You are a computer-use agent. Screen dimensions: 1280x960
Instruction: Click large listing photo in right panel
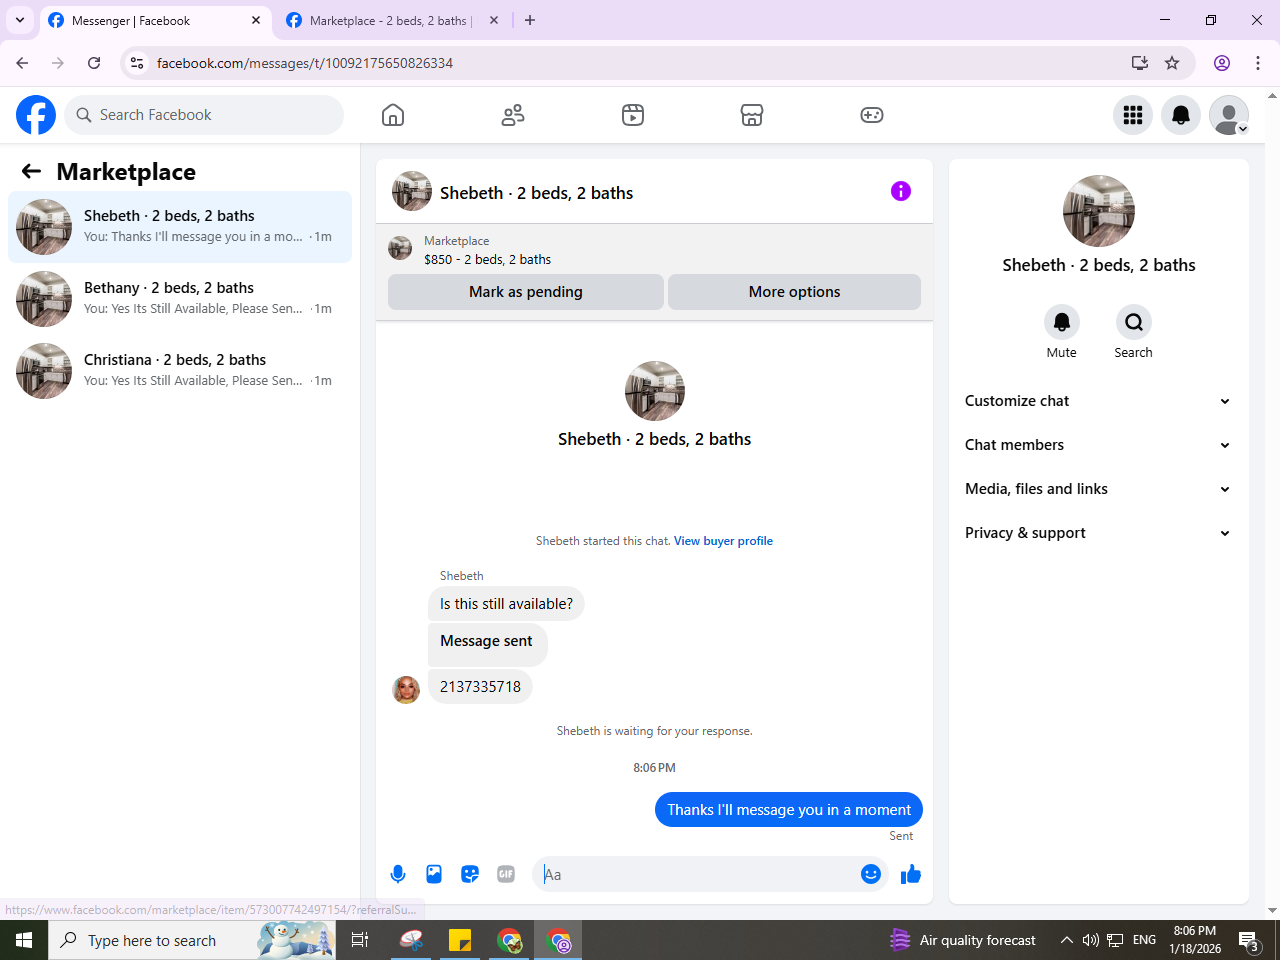click(1099, 211)
